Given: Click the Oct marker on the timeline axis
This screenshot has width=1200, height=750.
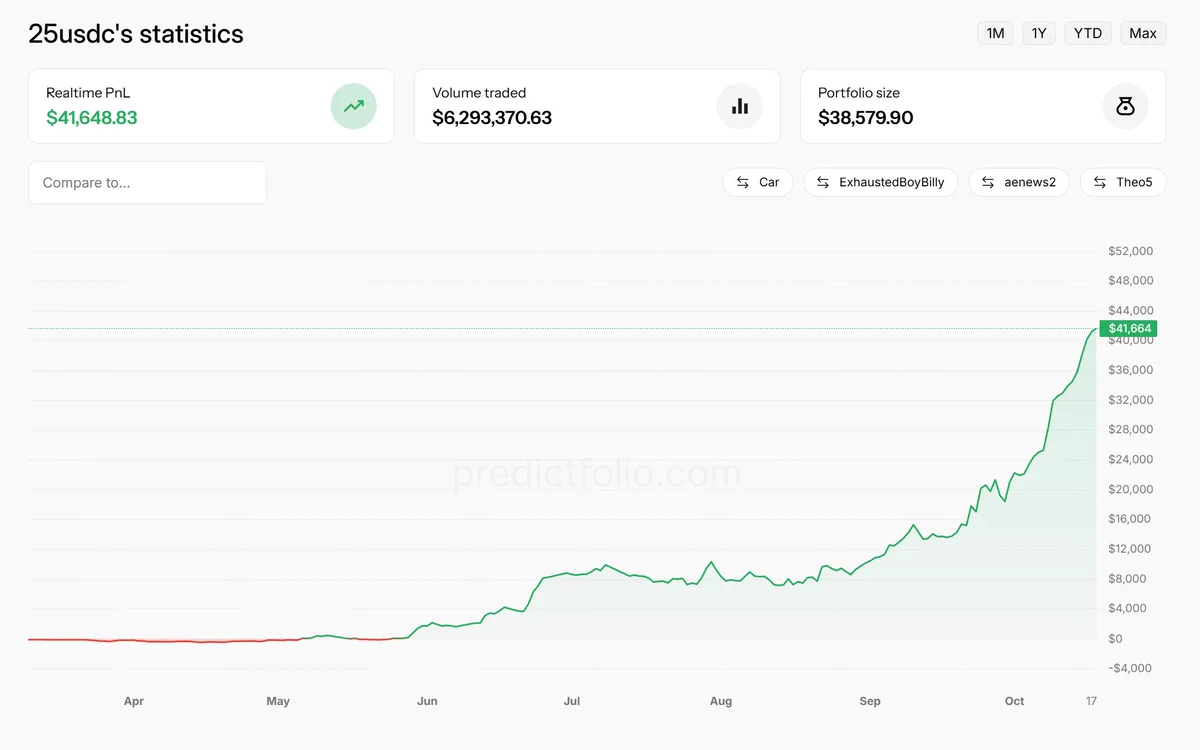Looking at the screenshot, I should [1014, 701].
